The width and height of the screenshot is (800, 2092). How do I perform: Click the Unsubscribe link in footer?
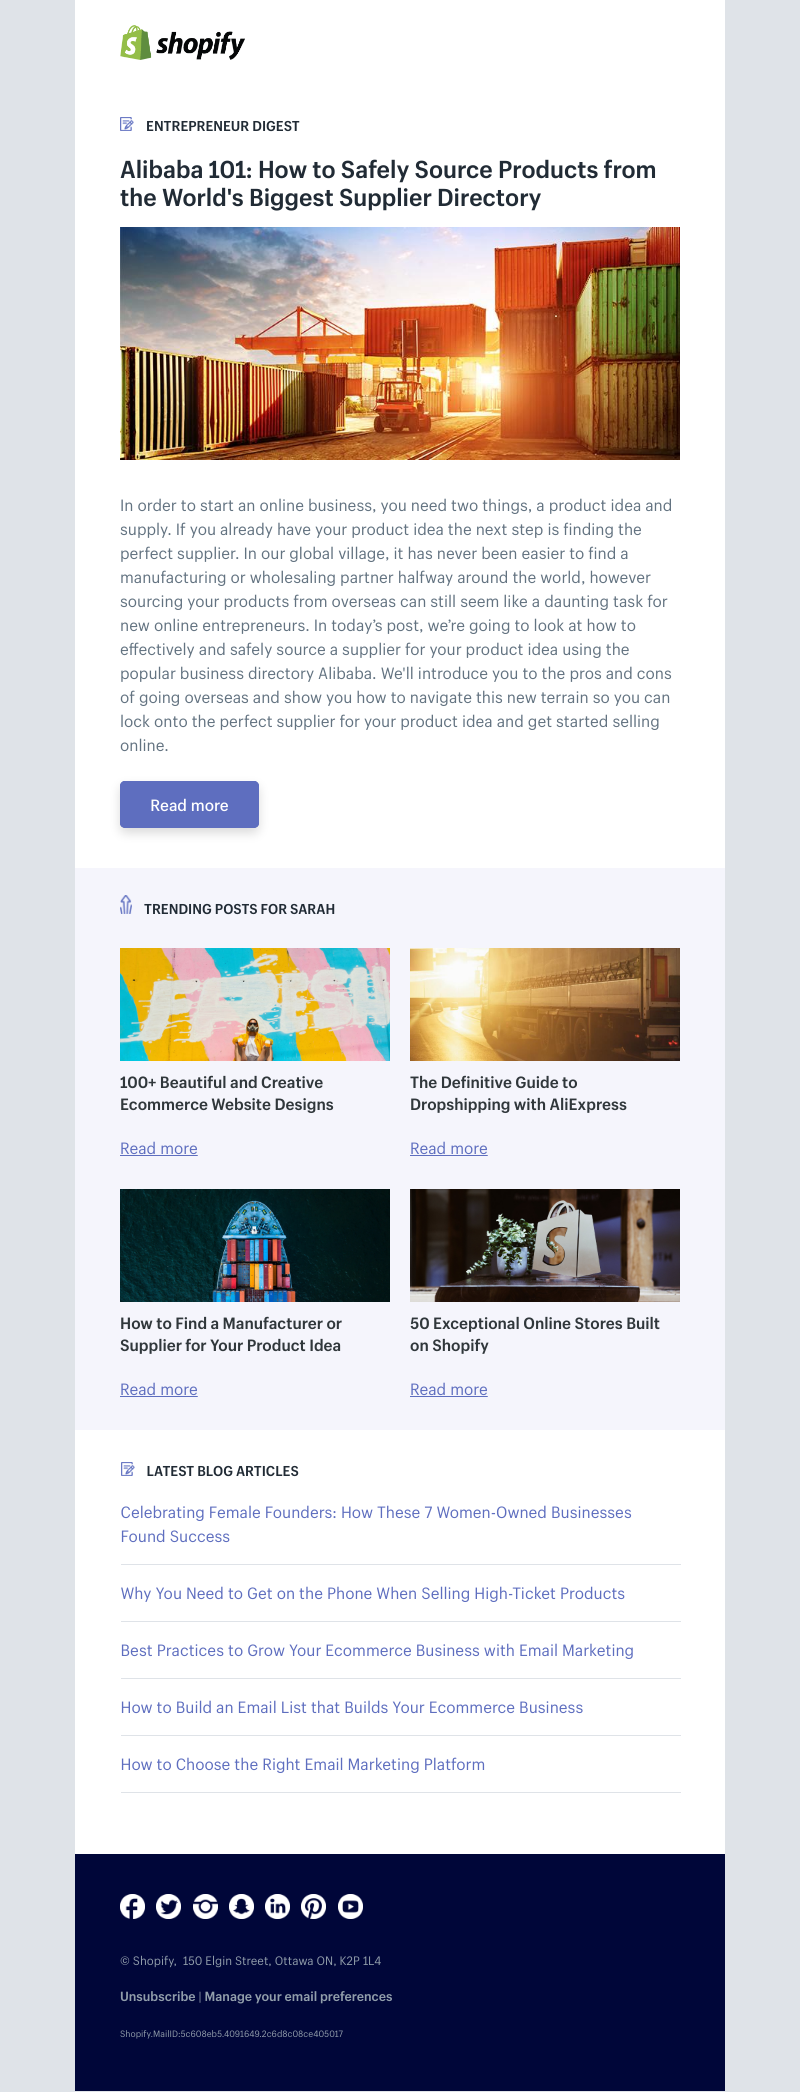point(158,1996)
